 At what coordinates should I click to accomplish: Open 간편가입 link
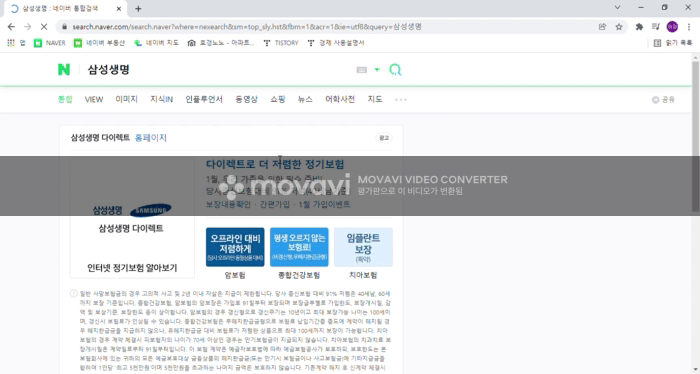[x=275, y=204]
